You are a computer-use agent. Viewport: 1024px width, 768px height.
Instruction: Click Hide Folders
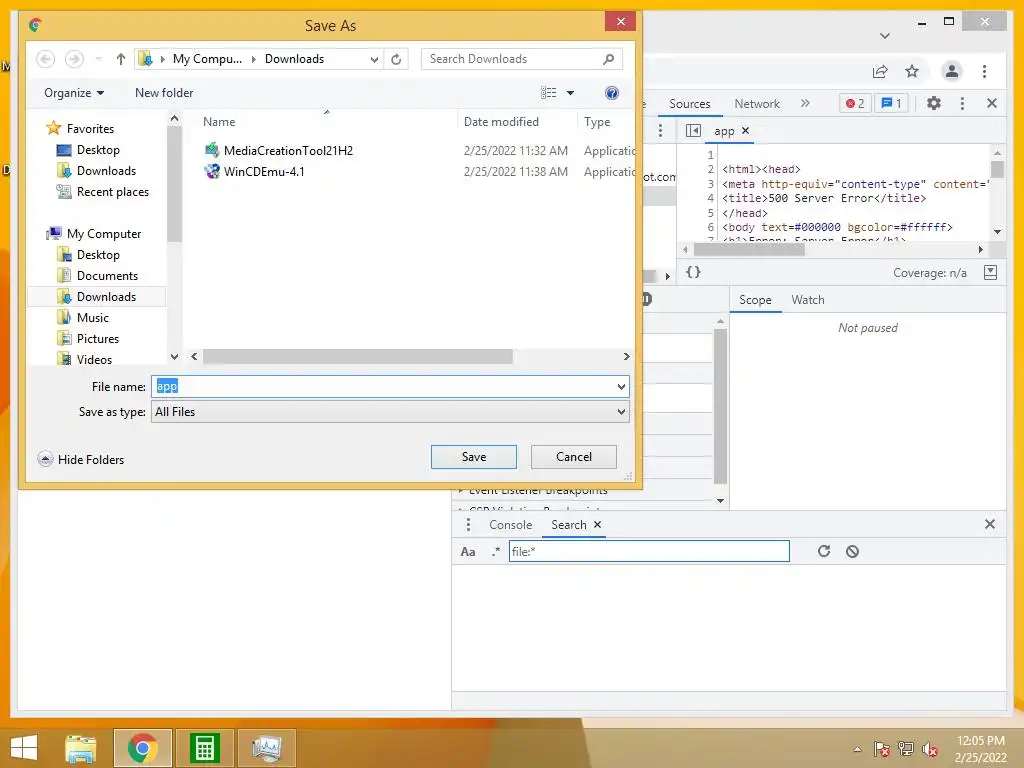81,459
